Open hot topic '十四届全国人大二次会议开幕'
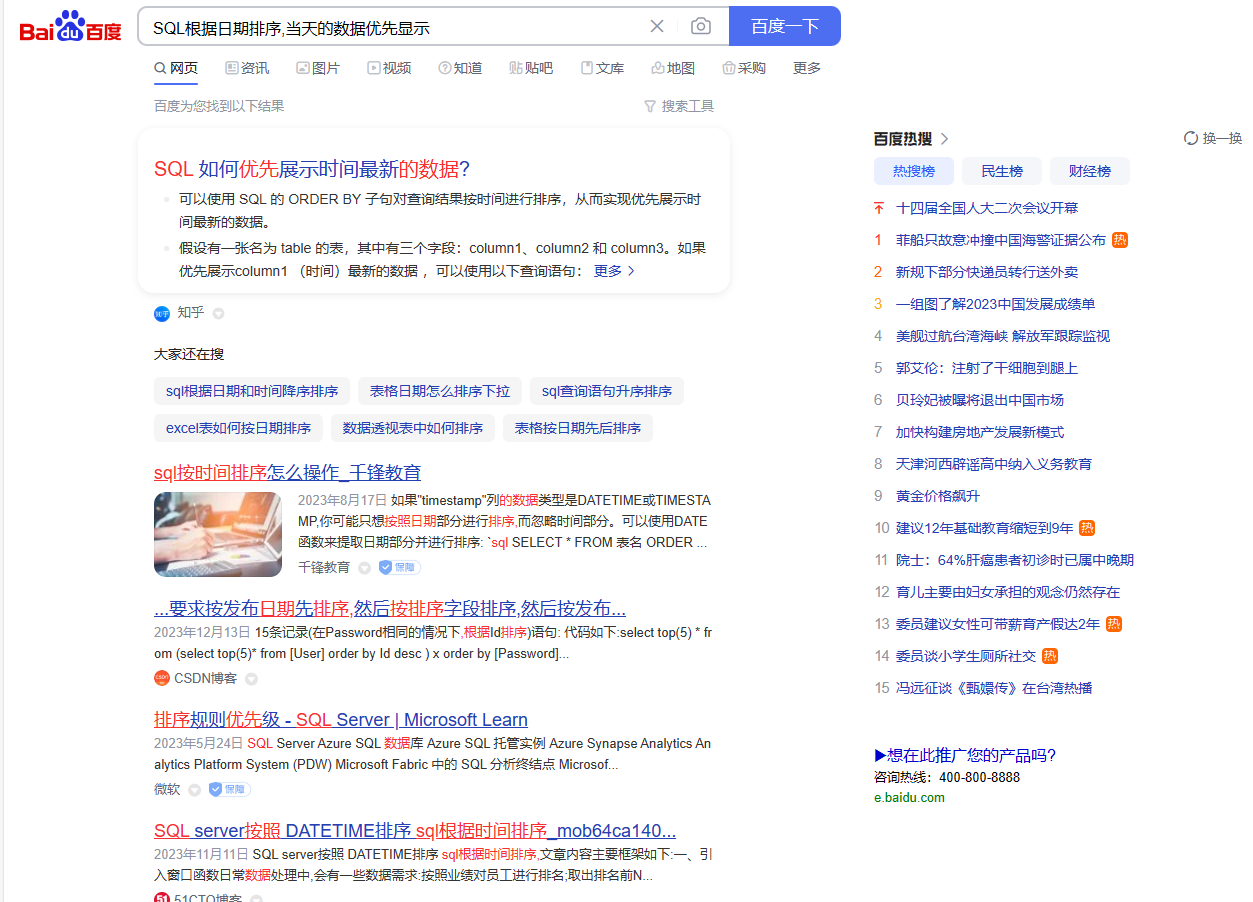1253x902 pixels. pyautogui.click(x=987, y=208)
